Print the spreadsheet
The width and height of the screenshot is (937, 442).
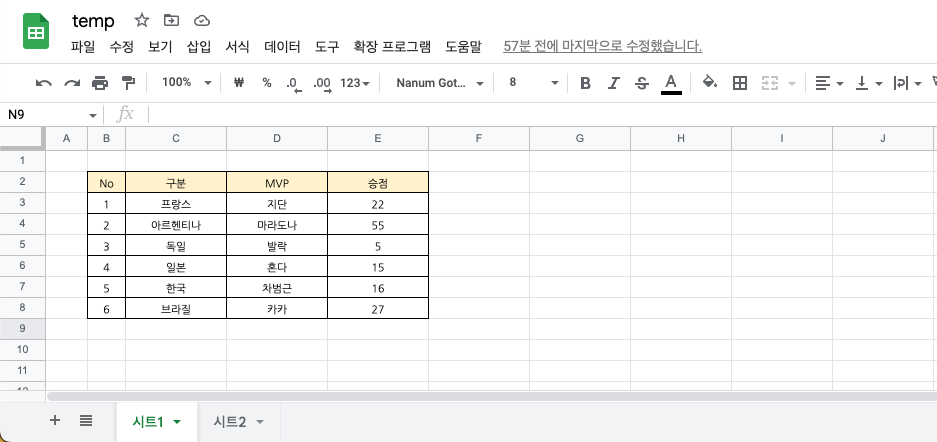100,83
